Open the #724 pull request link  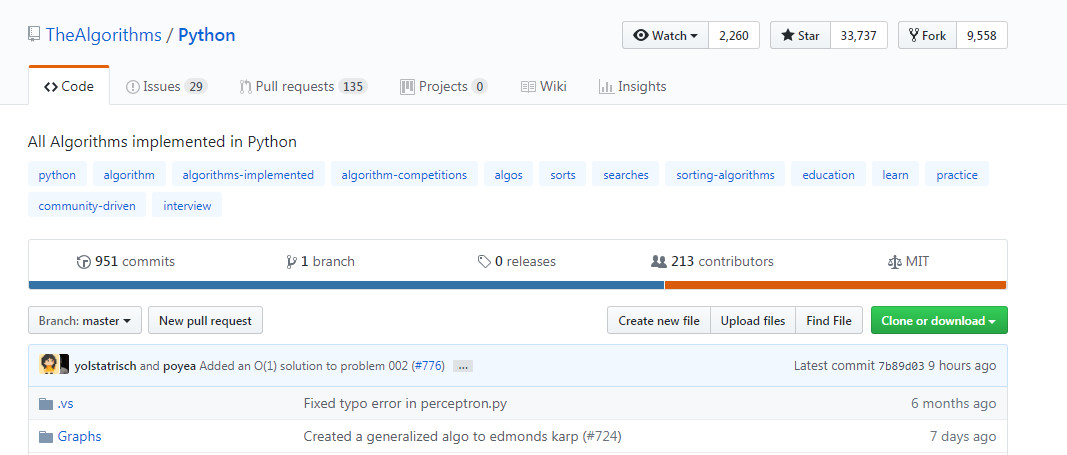(x=602, y=436)
